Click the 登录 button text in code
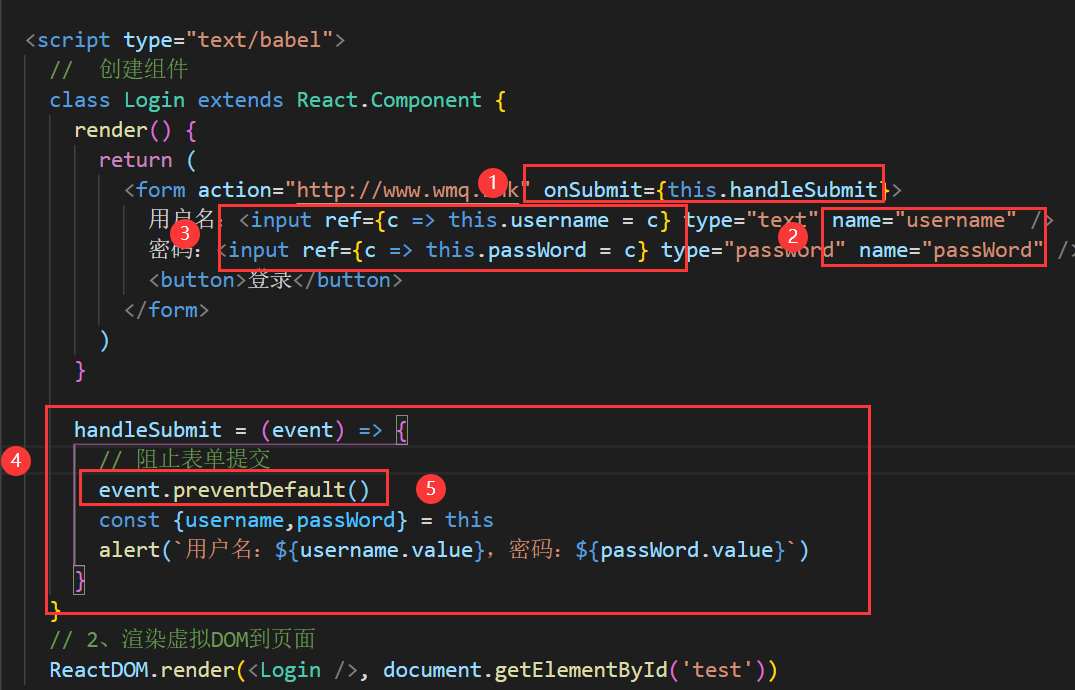 pos(270,280)
